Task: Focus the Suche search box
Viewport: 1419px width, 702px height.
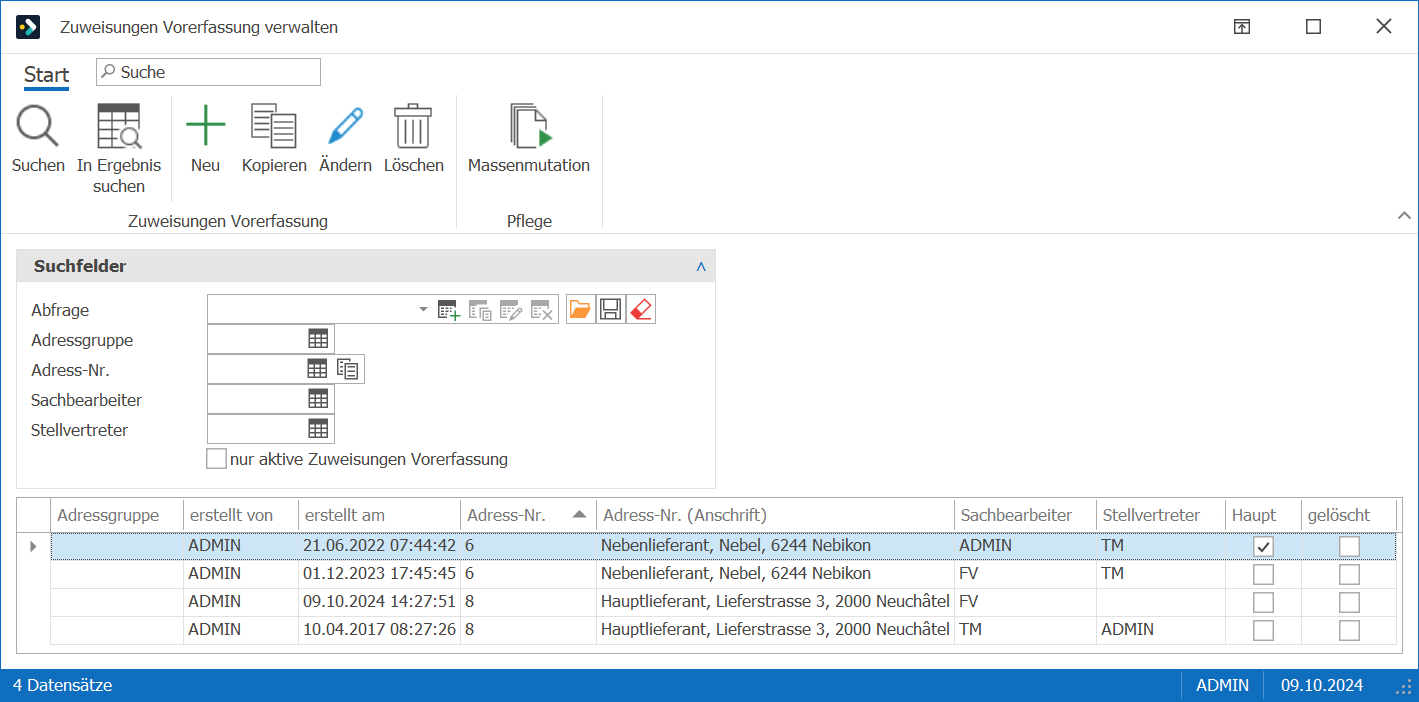Action: pyautogui.click(x=208, y=72)
